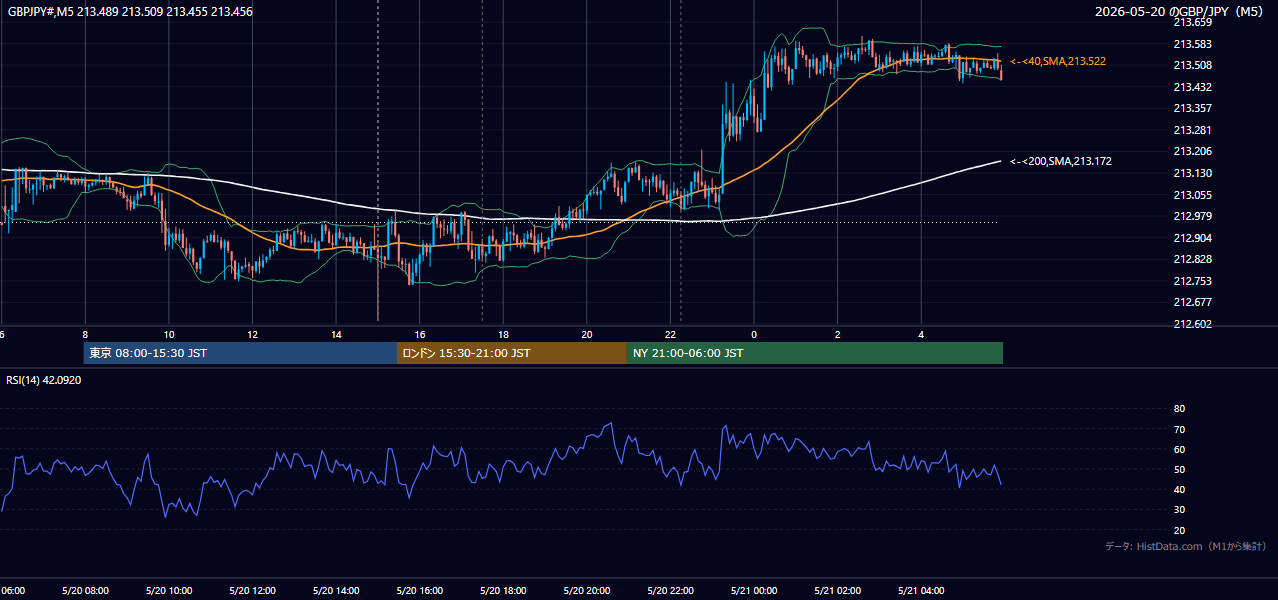
Task: Click the 213.206 price axis label
Action: (x=1192, y=152)
